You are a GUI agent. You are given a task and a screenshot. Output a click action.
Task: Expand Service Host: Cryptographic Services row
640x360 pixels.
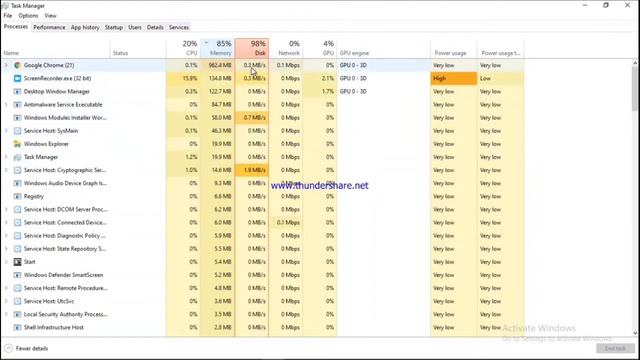tap(6, 170)
